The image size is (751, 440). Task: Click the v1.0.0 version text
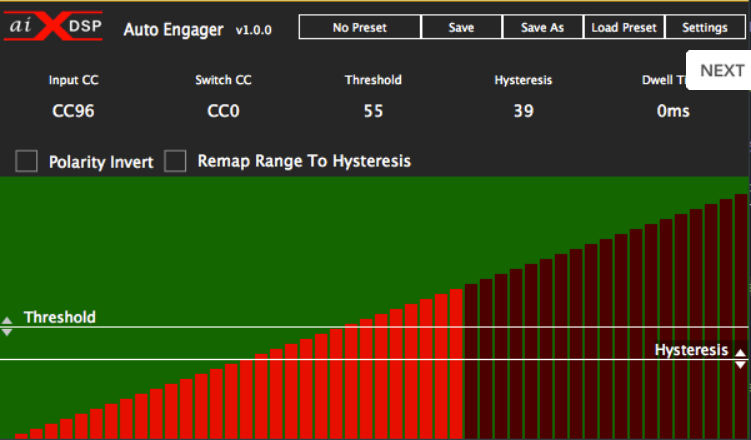[x=253, y=30]
